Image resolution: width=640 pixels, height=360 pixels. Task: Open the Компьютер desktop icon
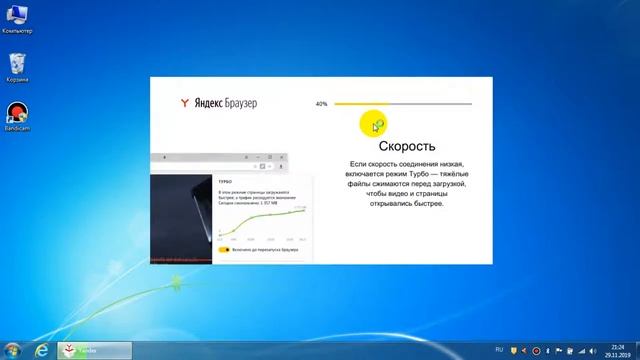tap(17, 18)
